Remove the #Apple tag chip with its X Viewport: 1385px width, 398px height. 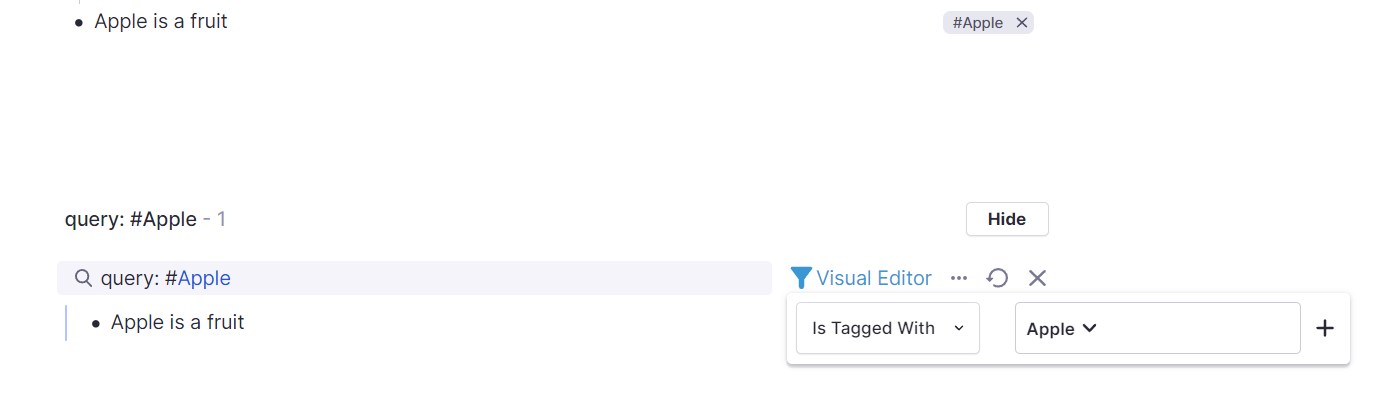point(1021,23)
